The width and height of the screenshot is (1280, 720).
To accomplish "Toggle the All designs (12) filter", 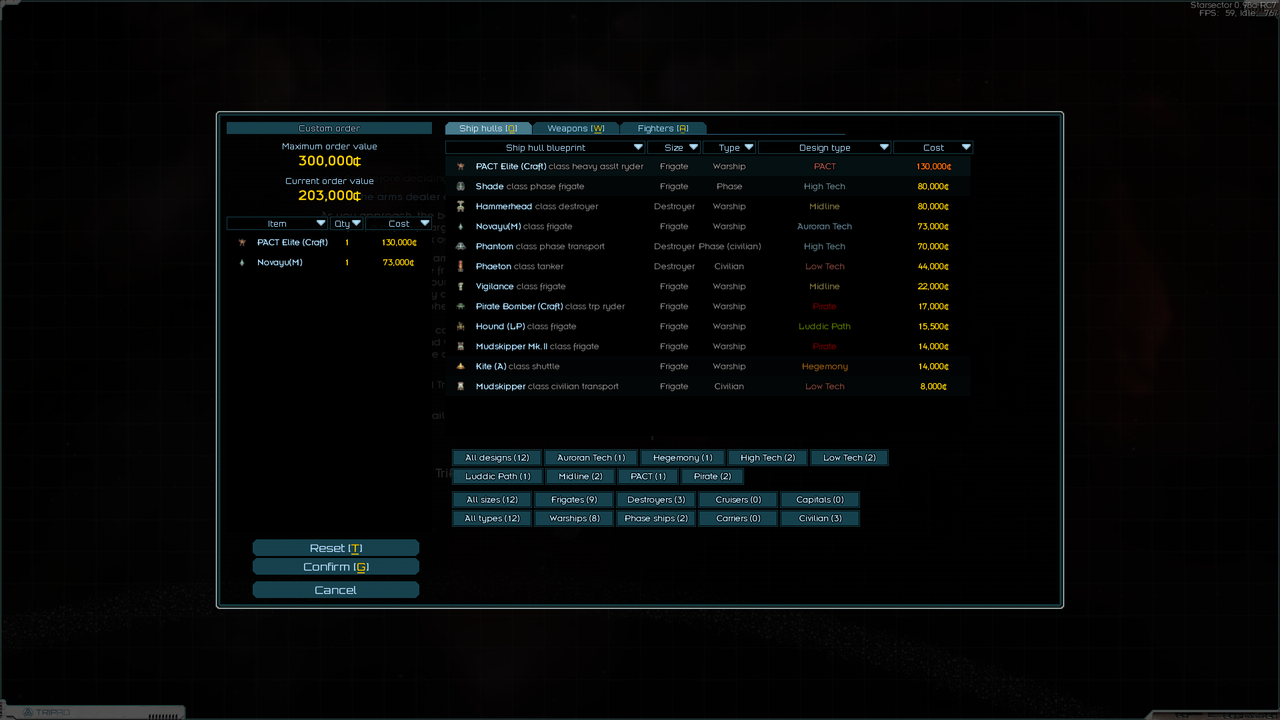I will pyautogui.click(x=497, y=457).
